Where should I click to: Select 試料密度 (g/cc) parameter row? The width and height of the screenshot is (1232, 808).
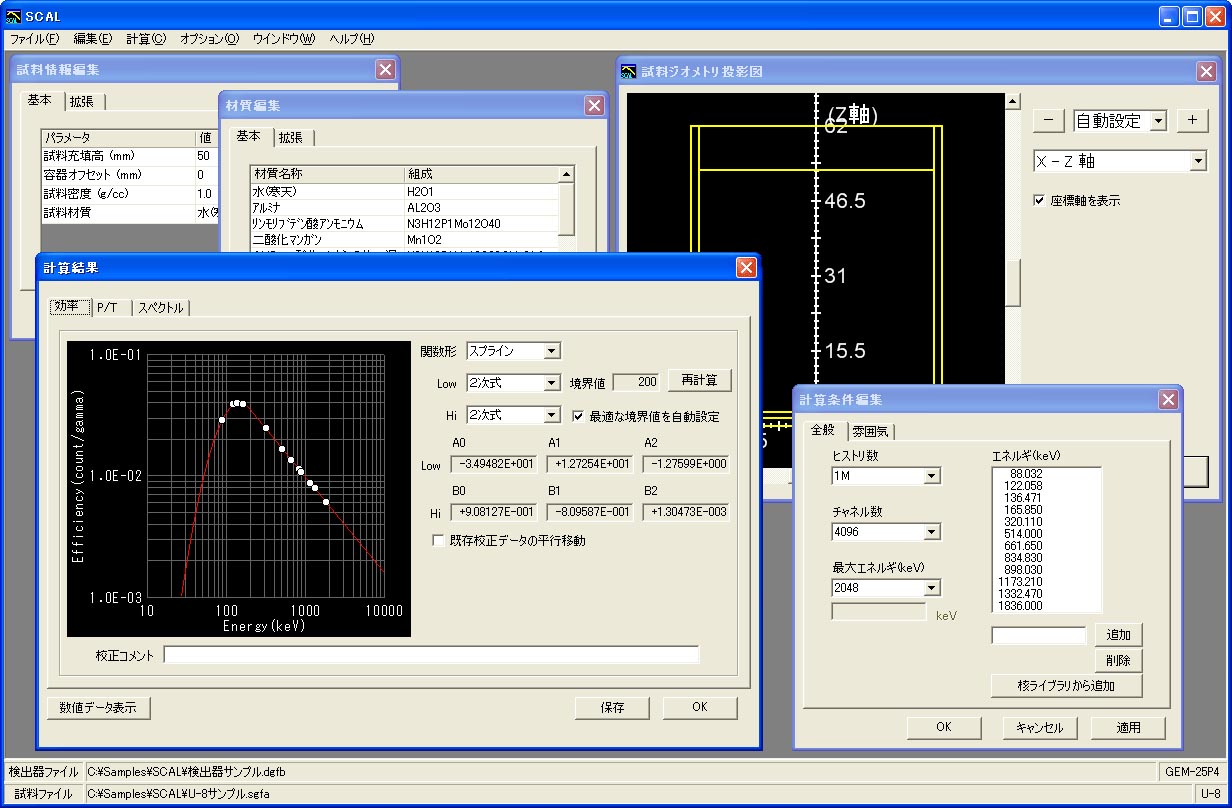coord(130,193)
